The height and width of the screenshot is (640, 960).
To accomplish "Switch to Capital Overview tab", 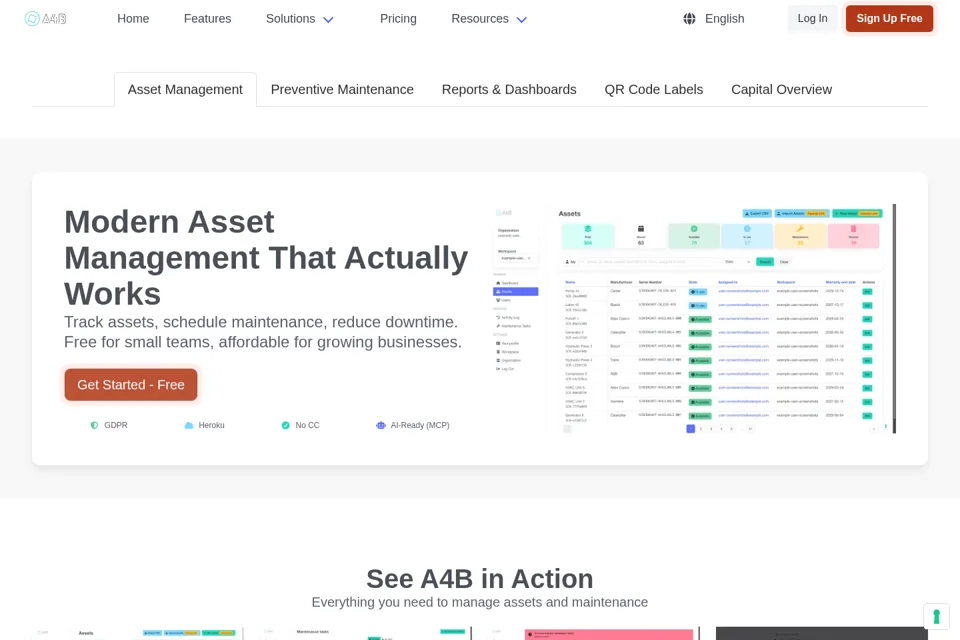I will pyautogui.click(x=781, y=89).
